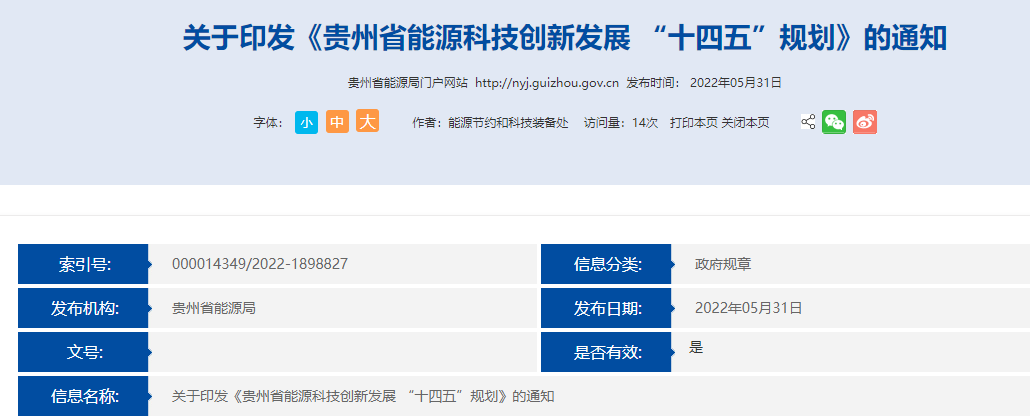The image size is (1030, 417).
Task: Click the 打印本页 print link
Action: [693, 122]
